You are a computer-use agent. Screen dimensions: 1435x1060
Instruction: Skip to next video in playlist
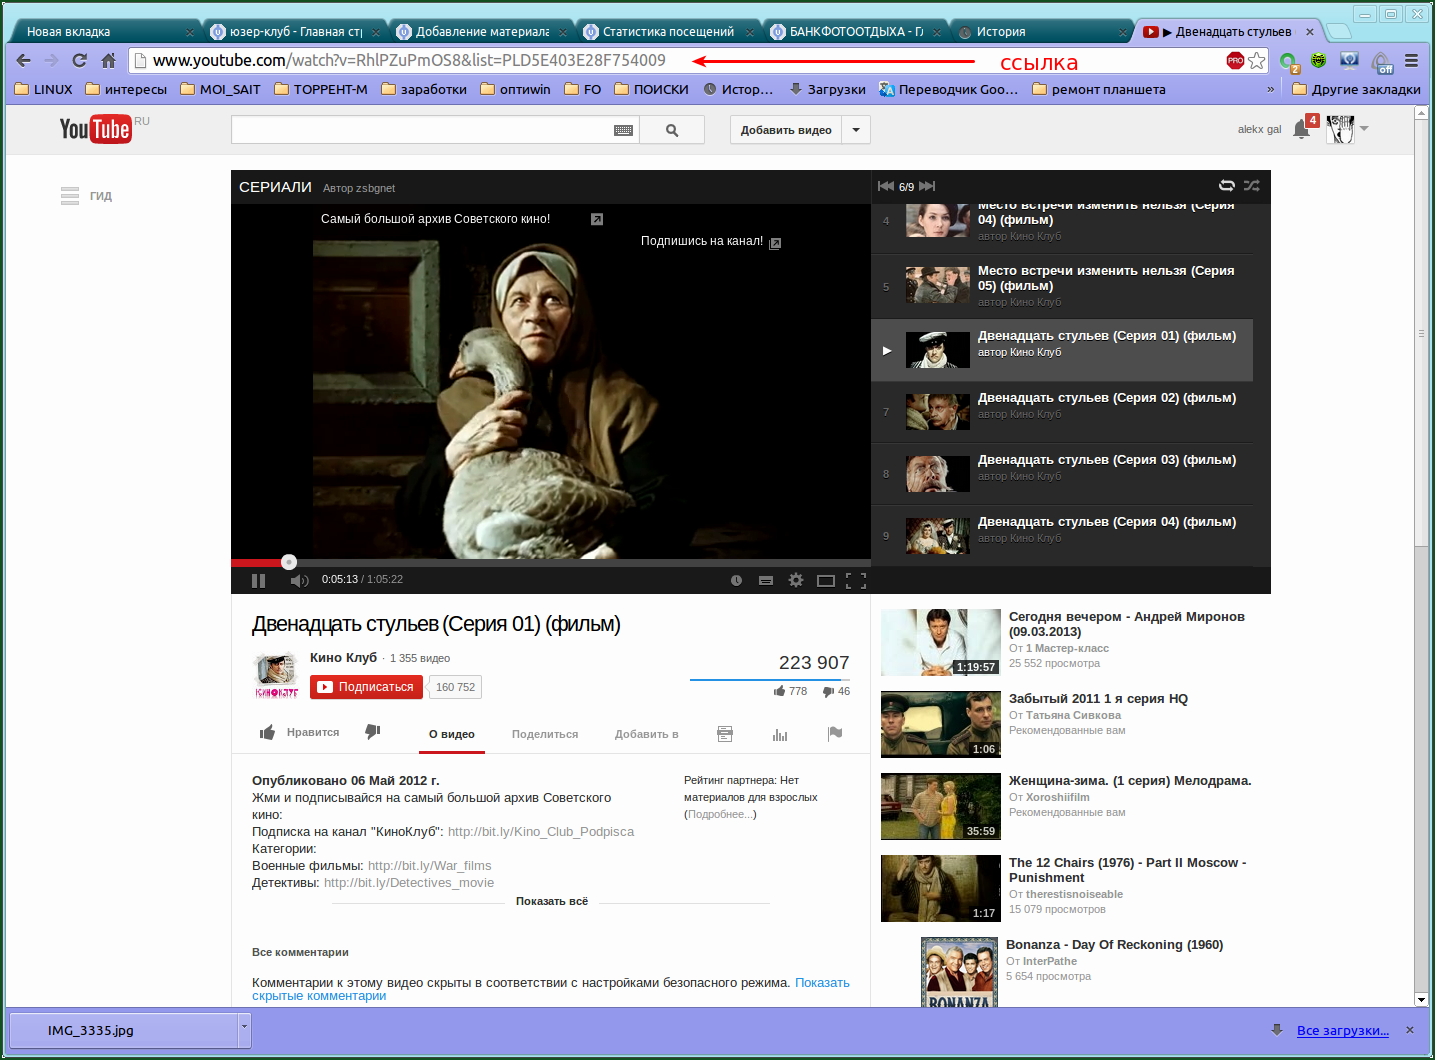pyautogui.click(x=927, y=186)
